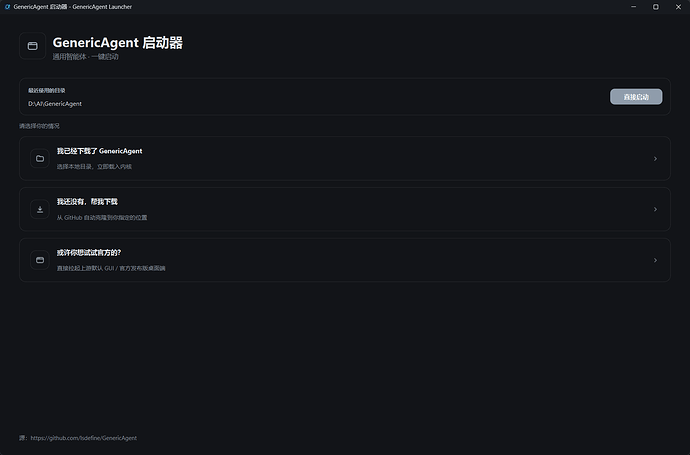Viewport: 690px width, 455px height.
Task: Click the folder icon for already-downloaded GenericAgent
Action: coord(40,158)
